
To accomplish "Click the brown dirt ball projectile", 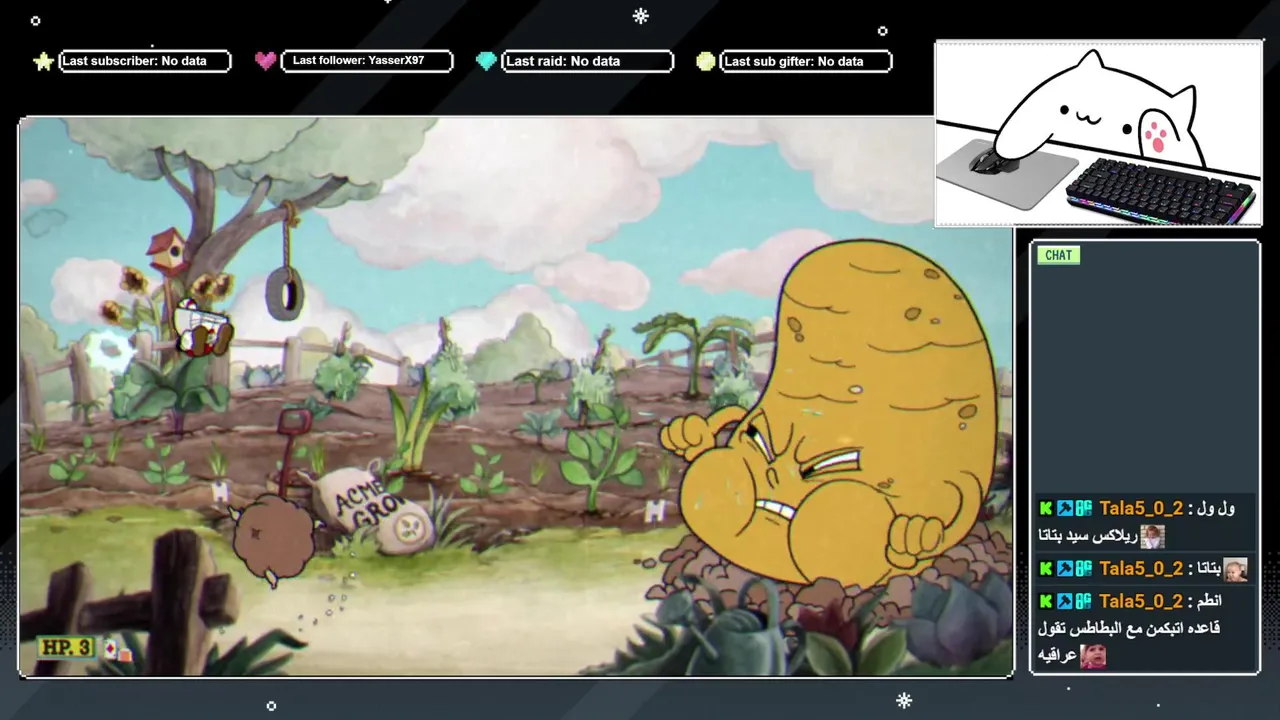I will pos(273,538).
